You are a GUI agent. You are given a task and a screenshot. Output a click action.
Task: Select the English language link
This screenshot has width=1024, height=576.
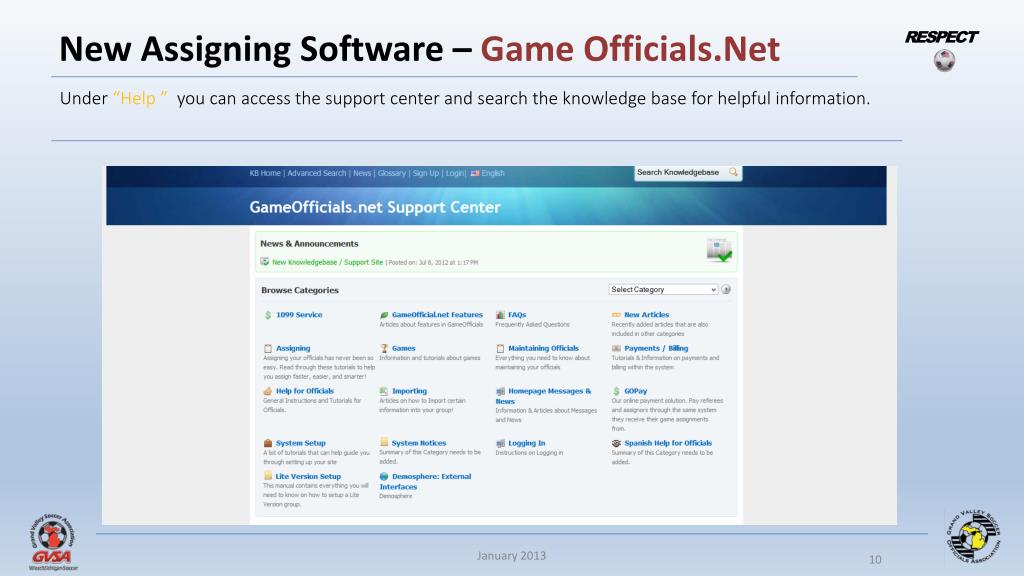tap(493, 173)
